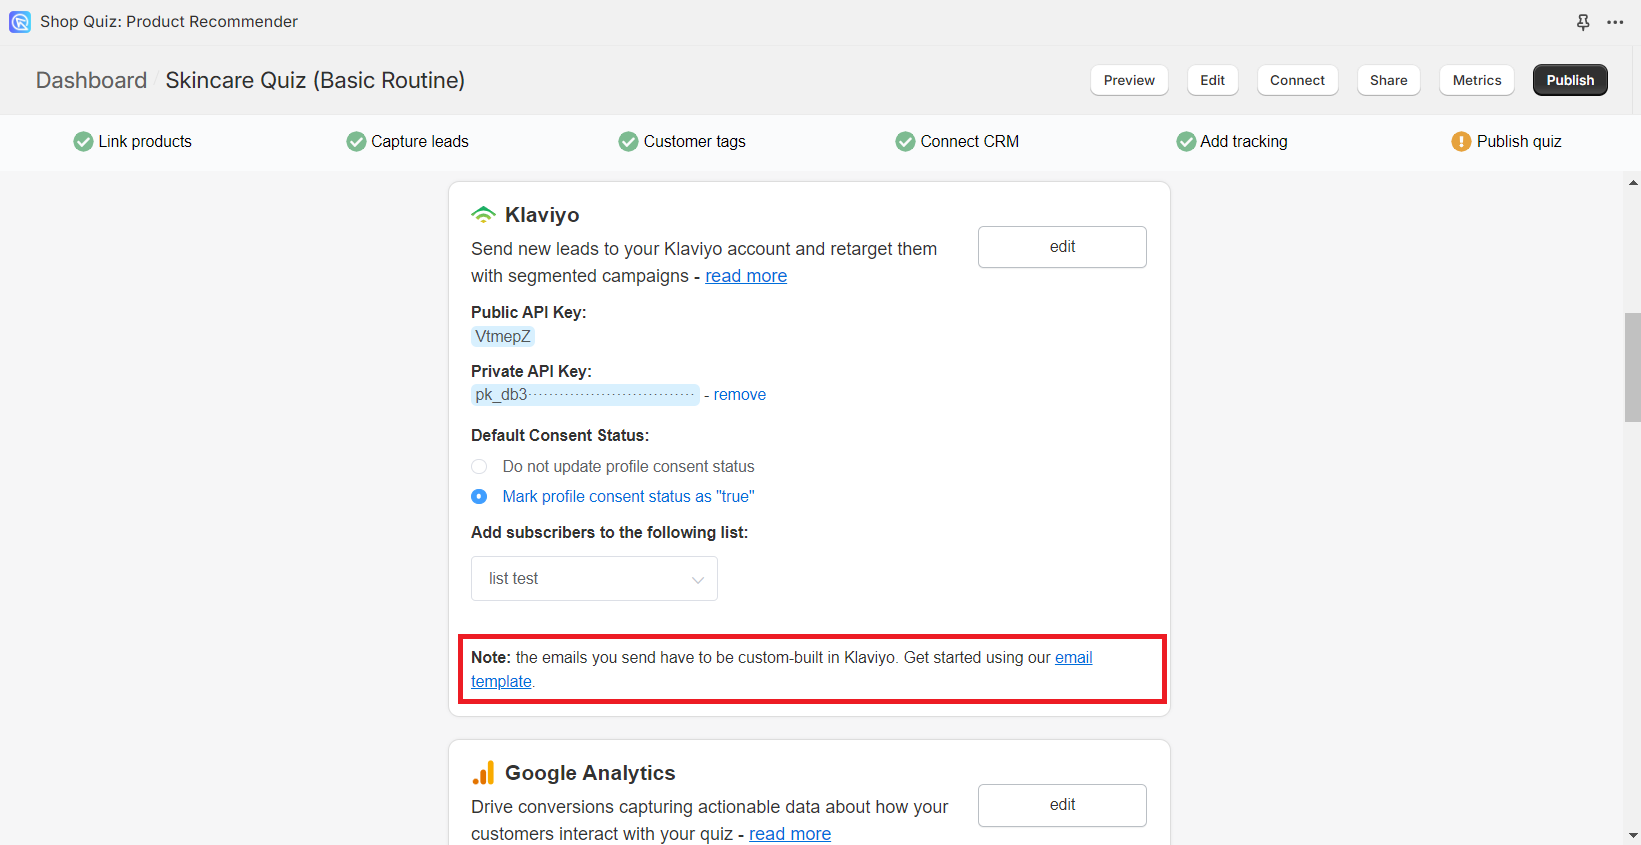Open the Metrics page

(1477, 80)
